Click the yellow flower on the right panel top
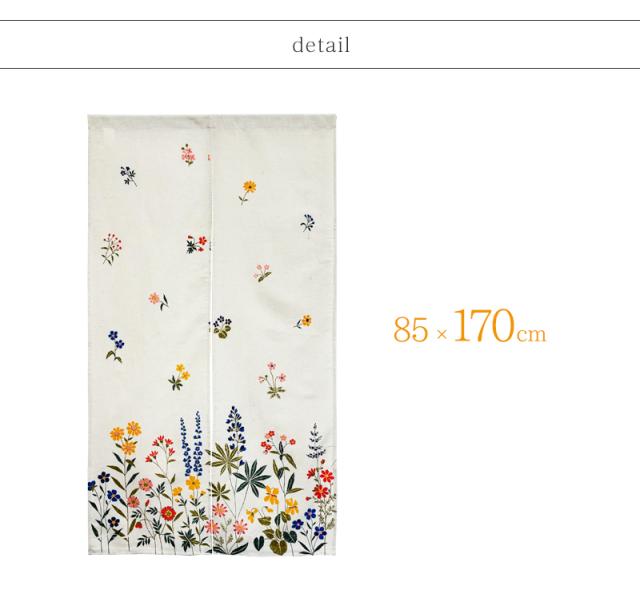640x590 pixels. click(248, 191)
